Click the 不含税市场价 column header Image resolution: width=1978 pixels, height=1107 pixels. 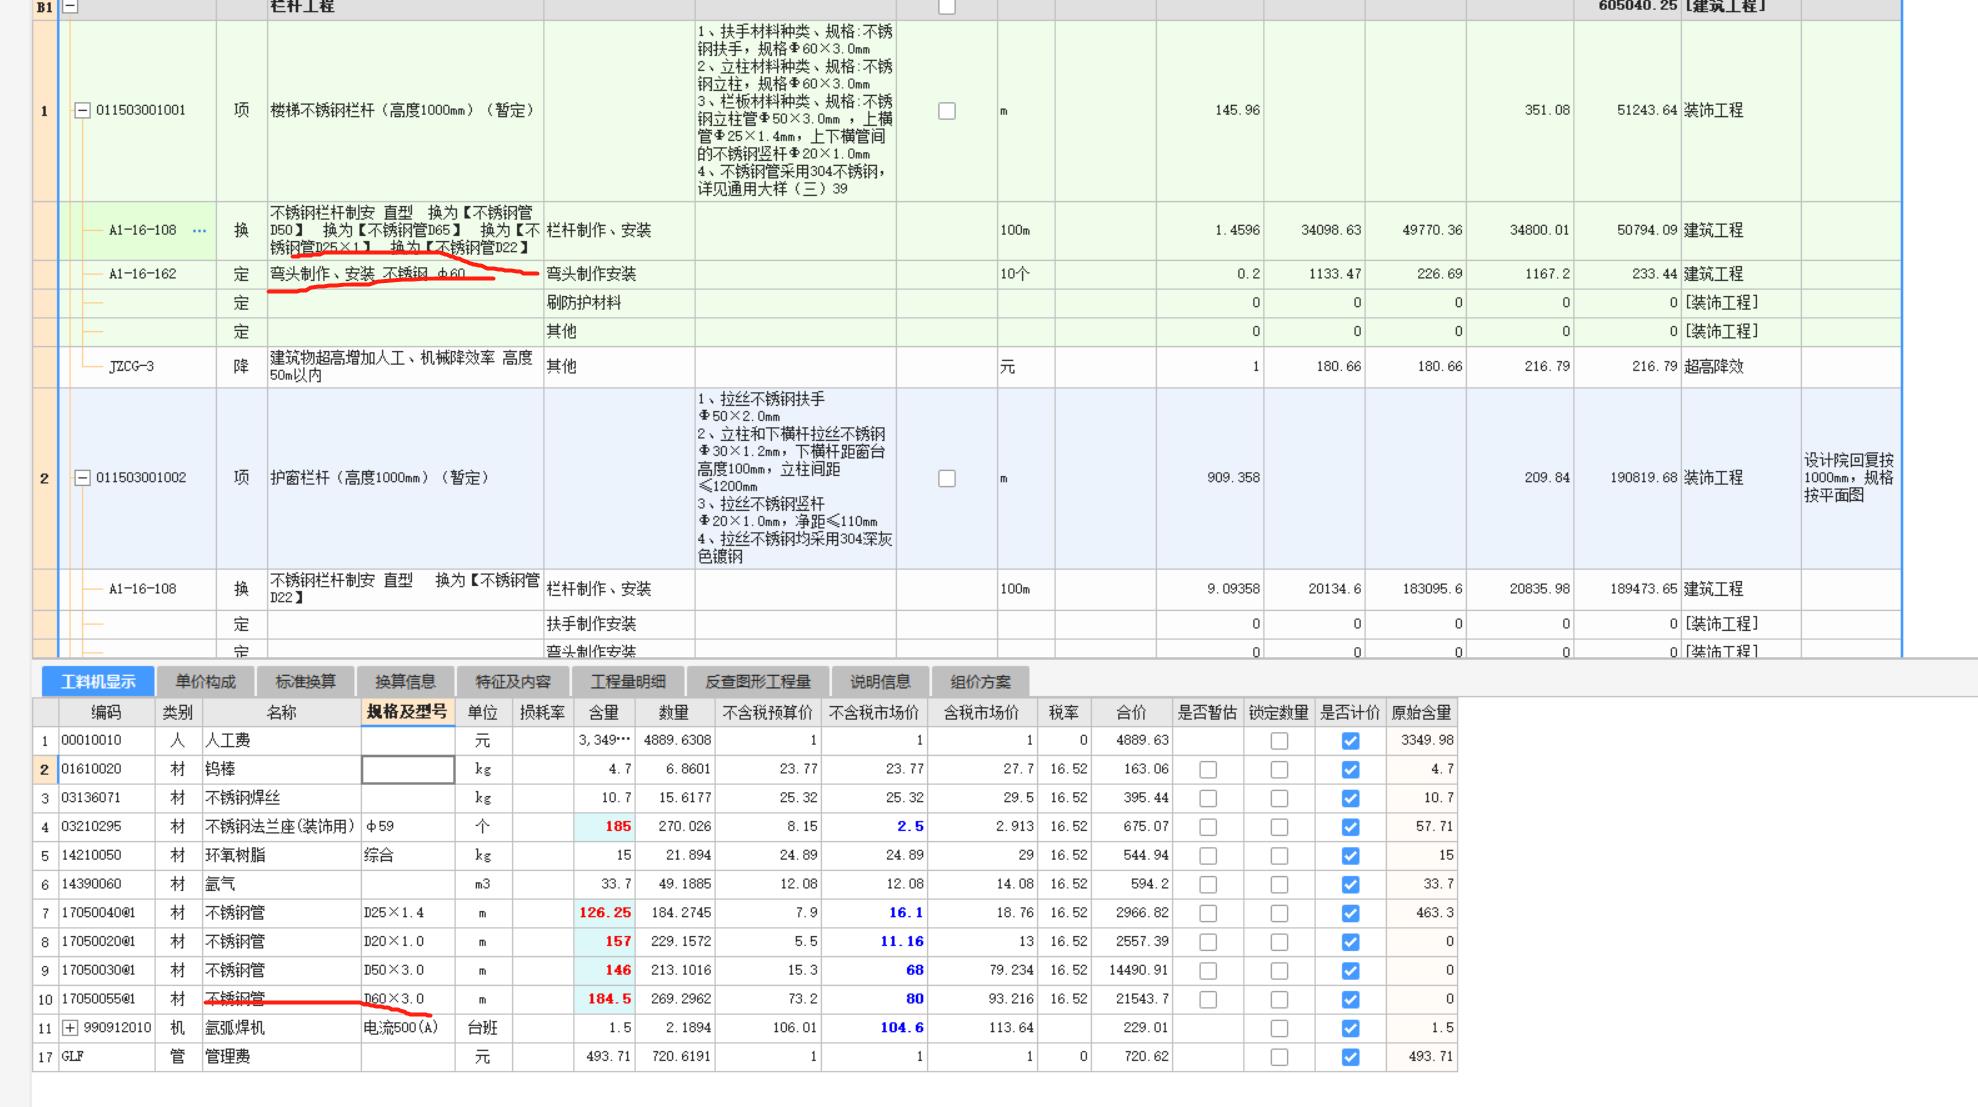point(874,712)
